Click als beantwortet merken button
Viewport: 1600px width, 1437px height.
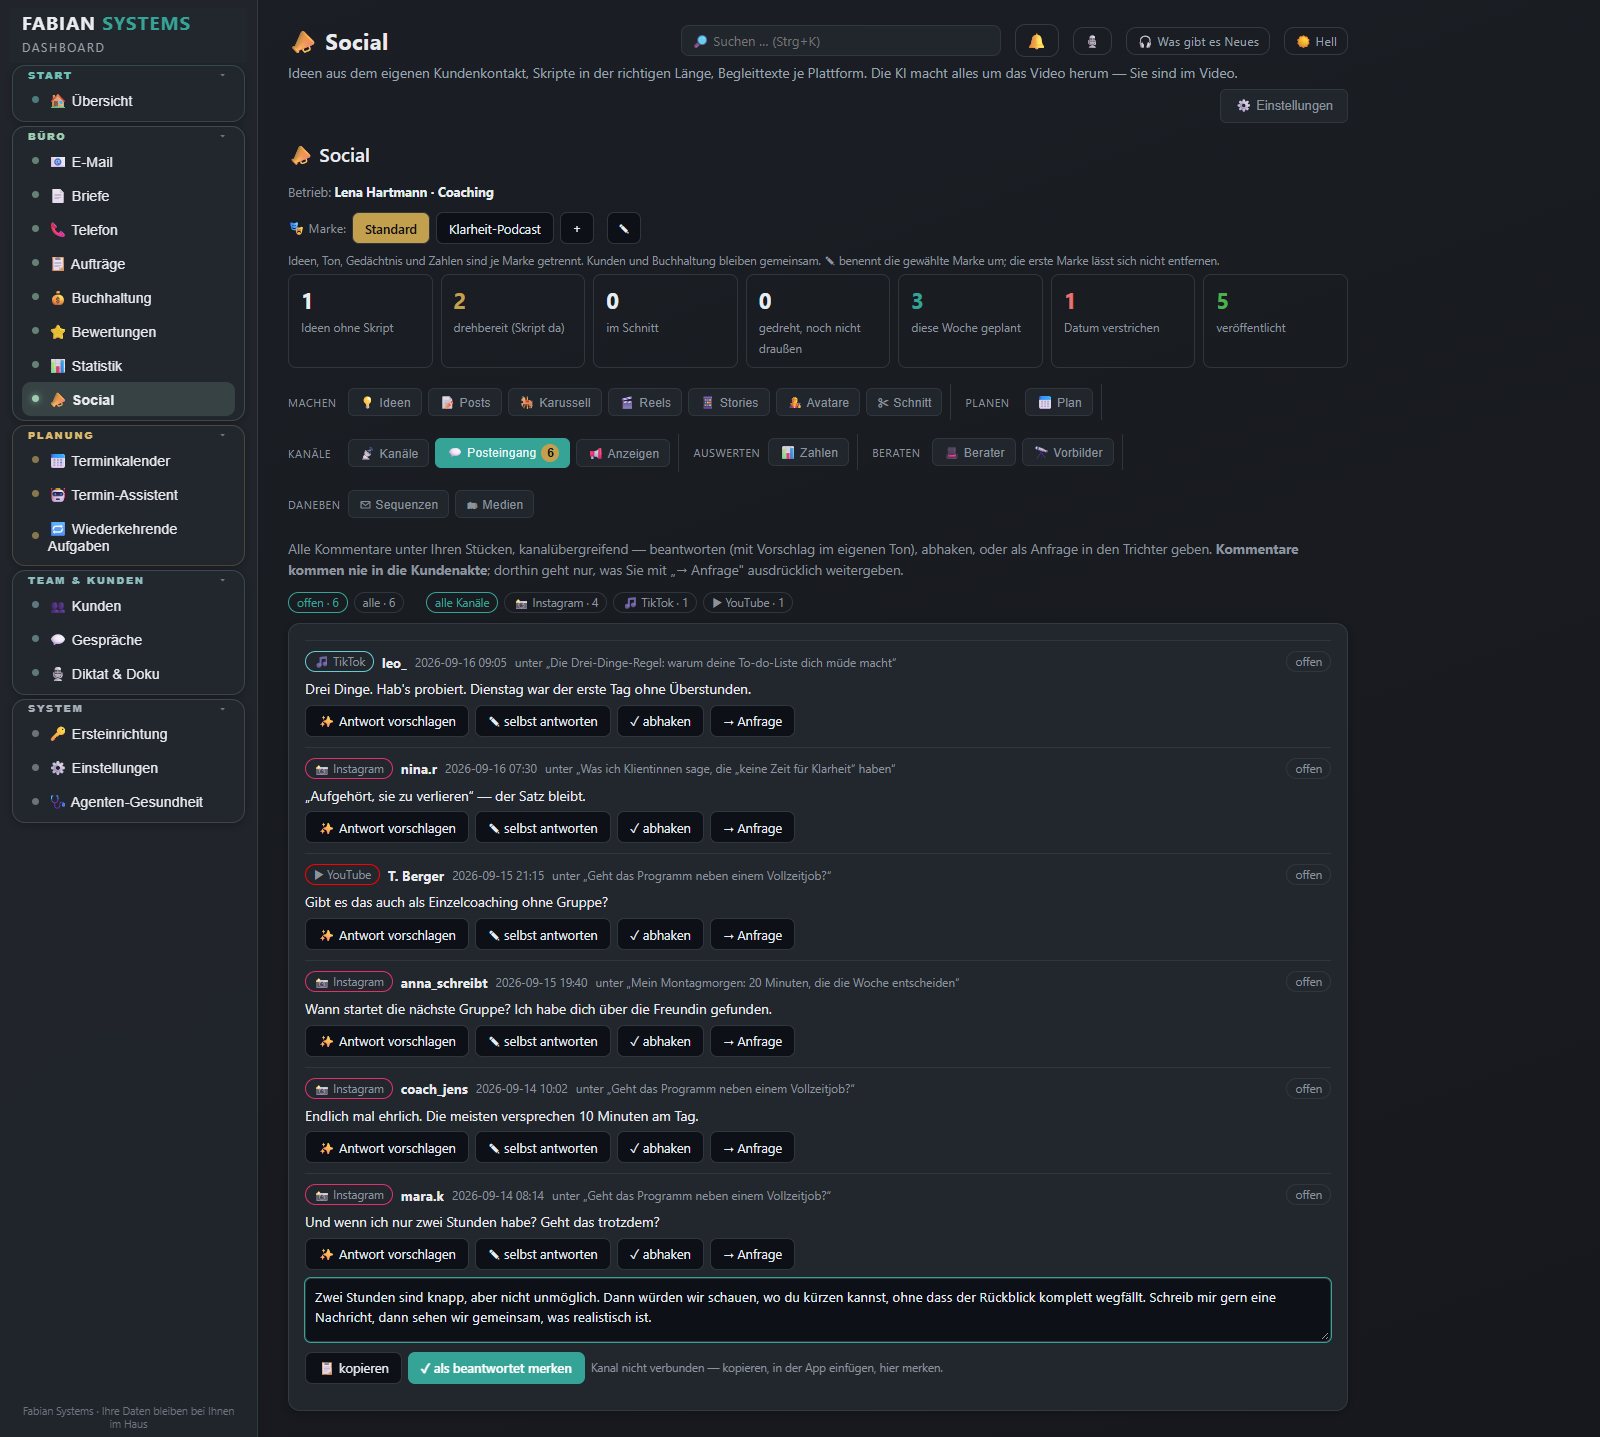pos(495,1368)
